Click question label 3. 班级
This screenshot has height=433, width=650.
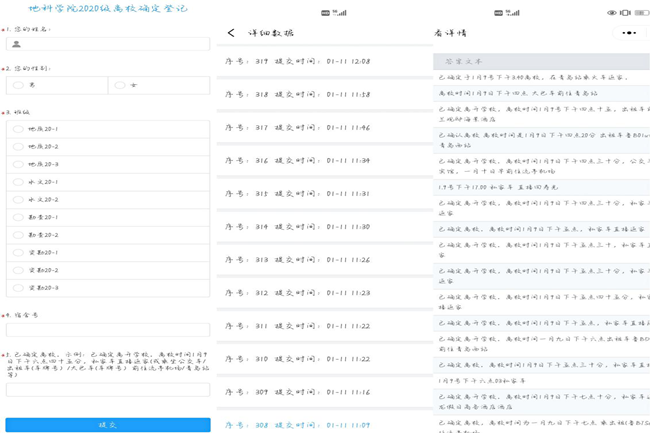coord(18,112)
